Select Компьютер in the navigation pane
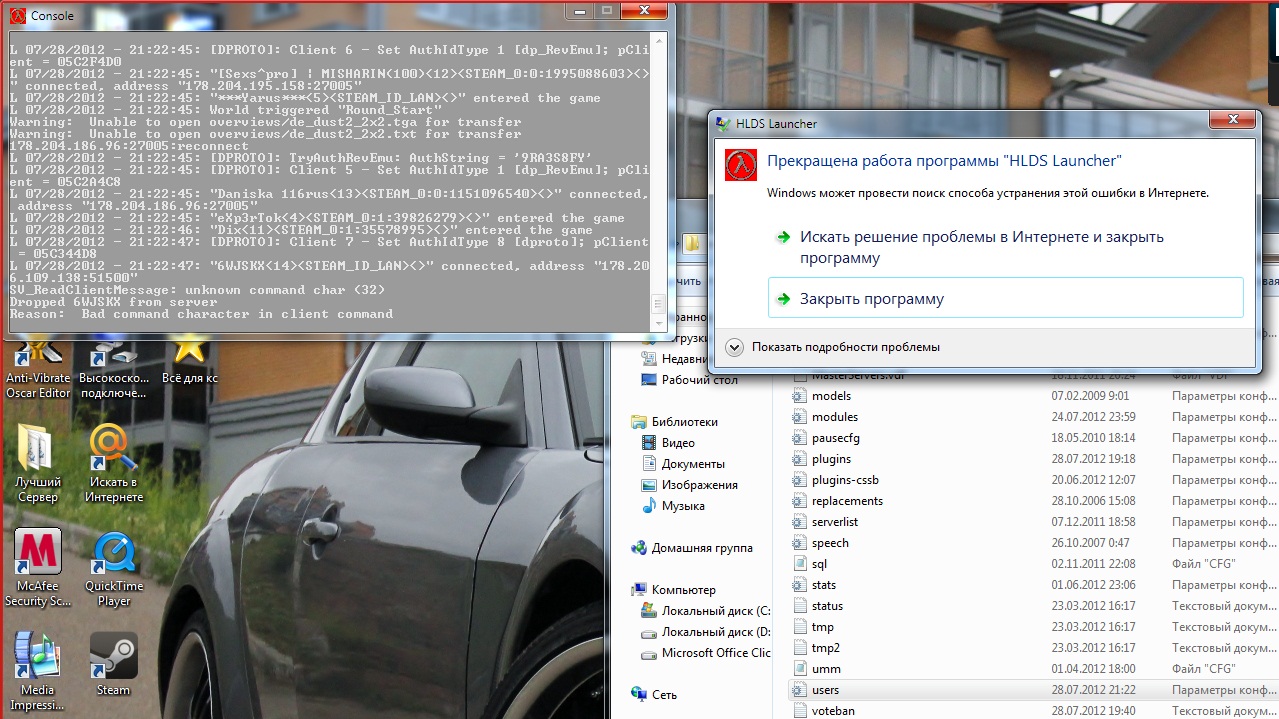Viewport: 1279px width, 719px height. pos(683,590)
